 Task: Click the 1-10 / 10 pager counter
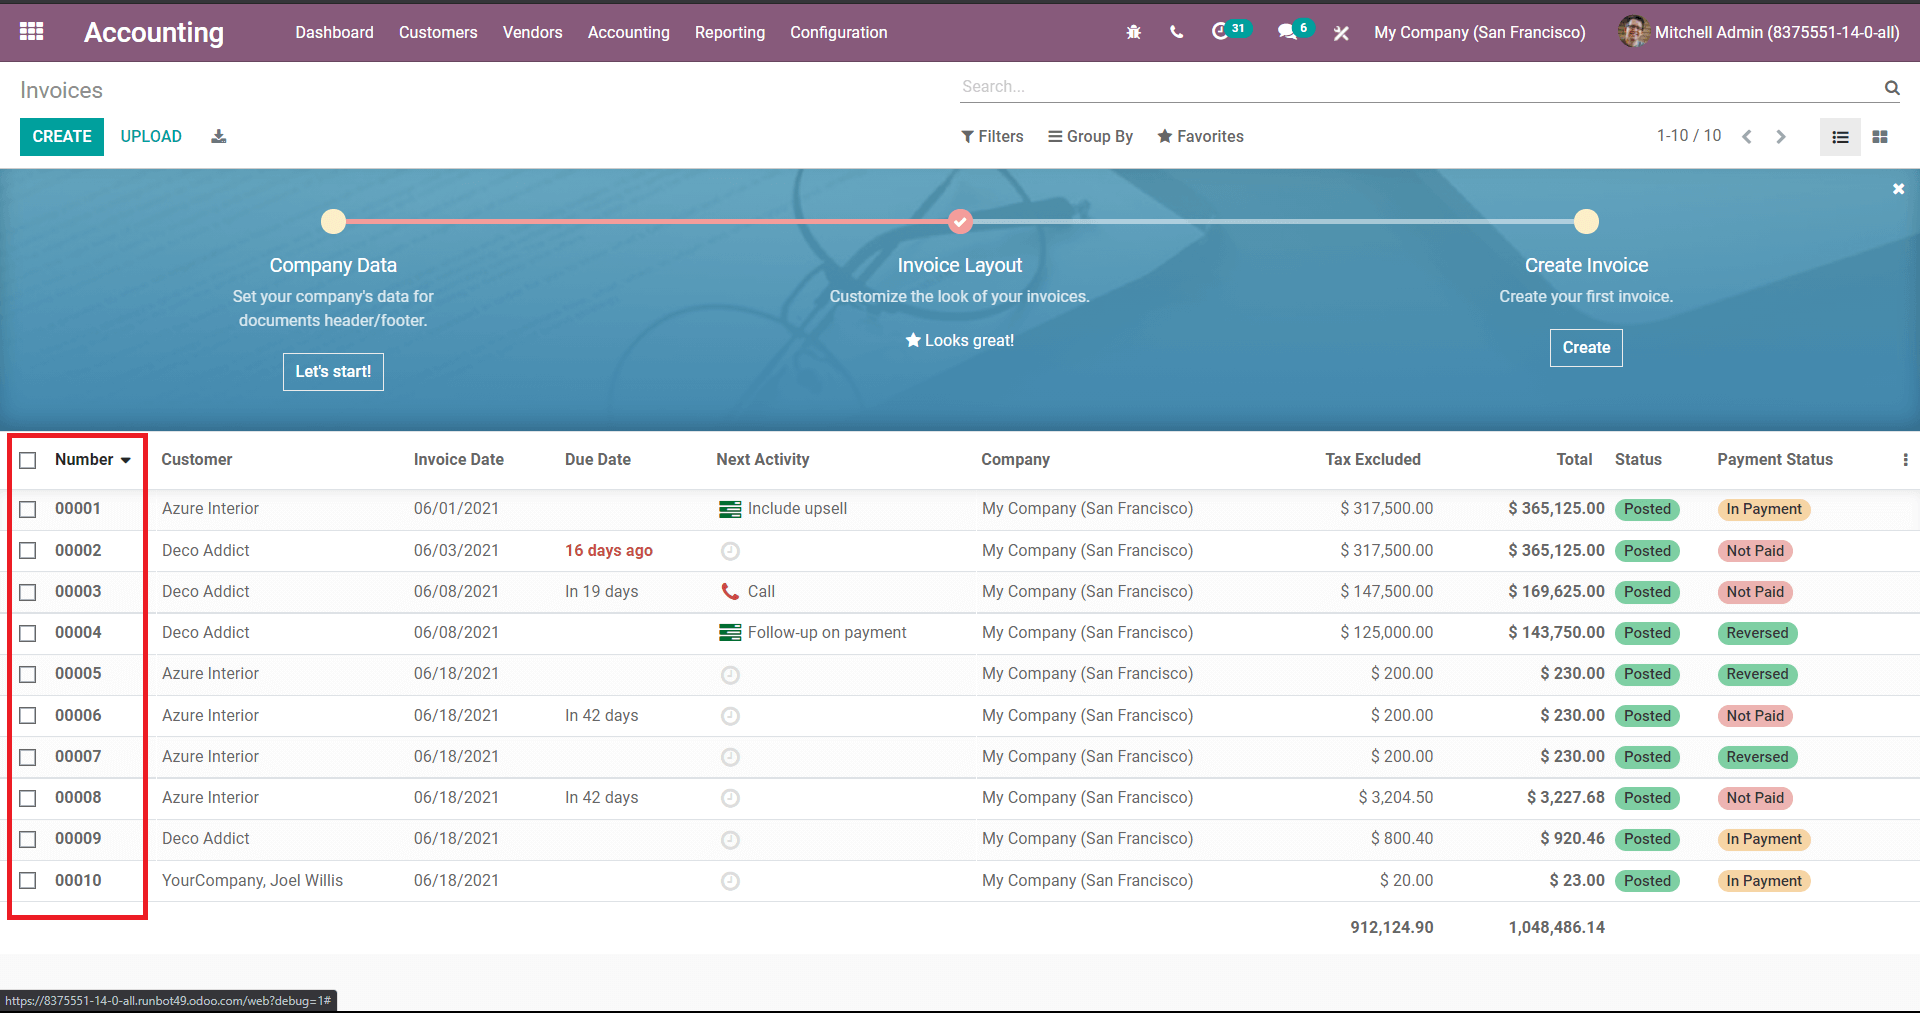click(x=1689, y=135)
